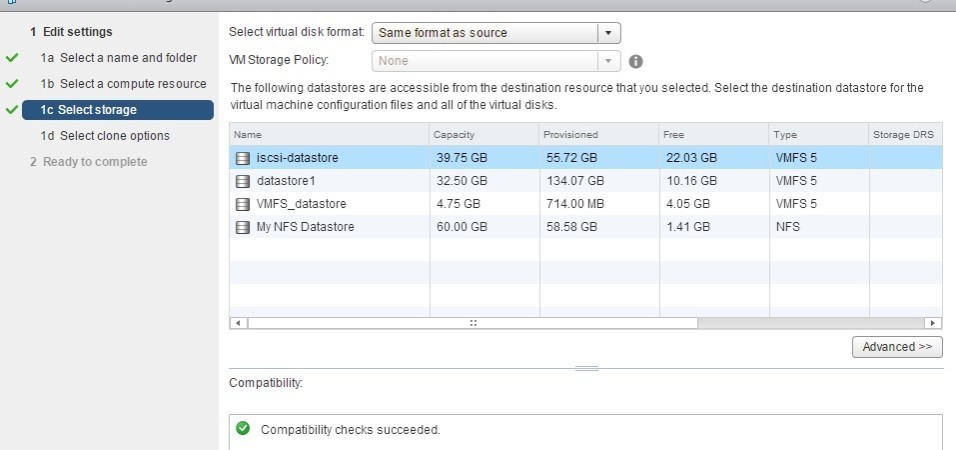Go to step 1d Select clone options
The width and height of the screenshot is (956, 450).
pos(105,135)
